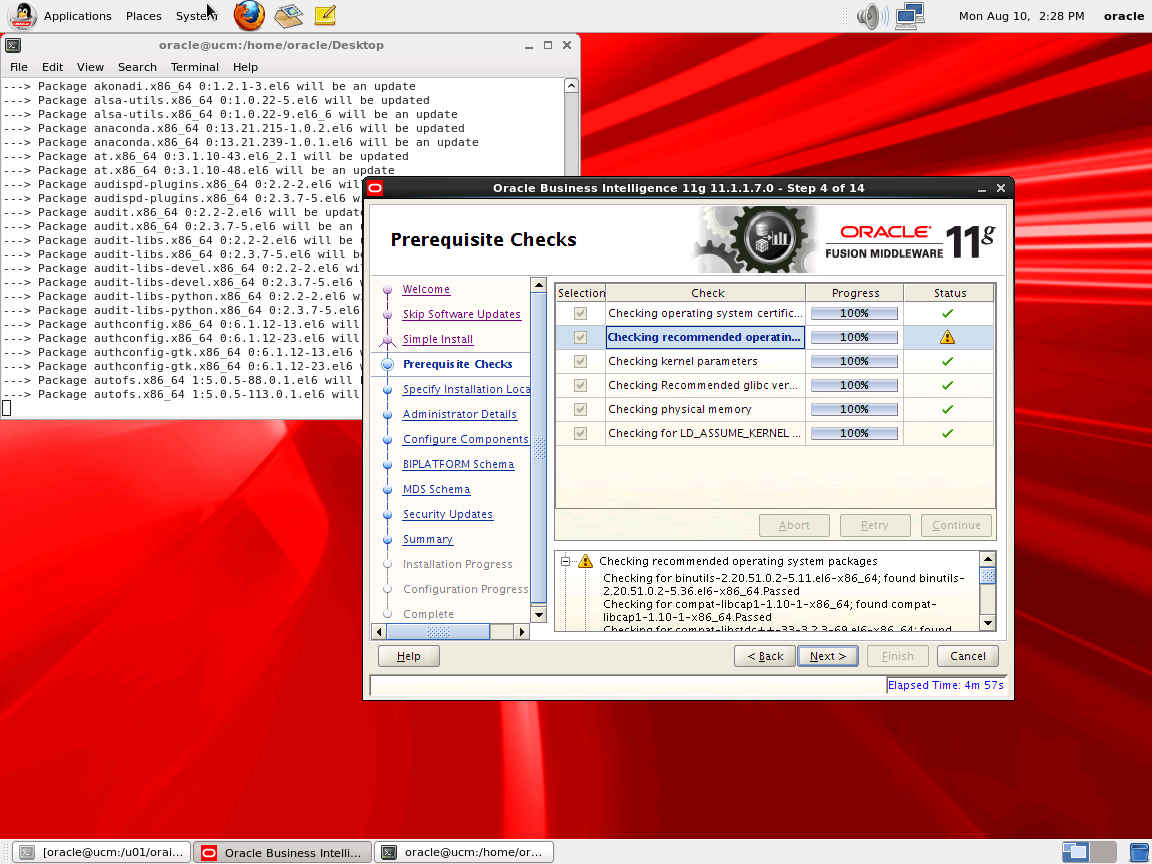Click the clock showing Mon Aug 10
Image resolution: width=1152 pixels, height=864 pixels.
click(1021, 16)
